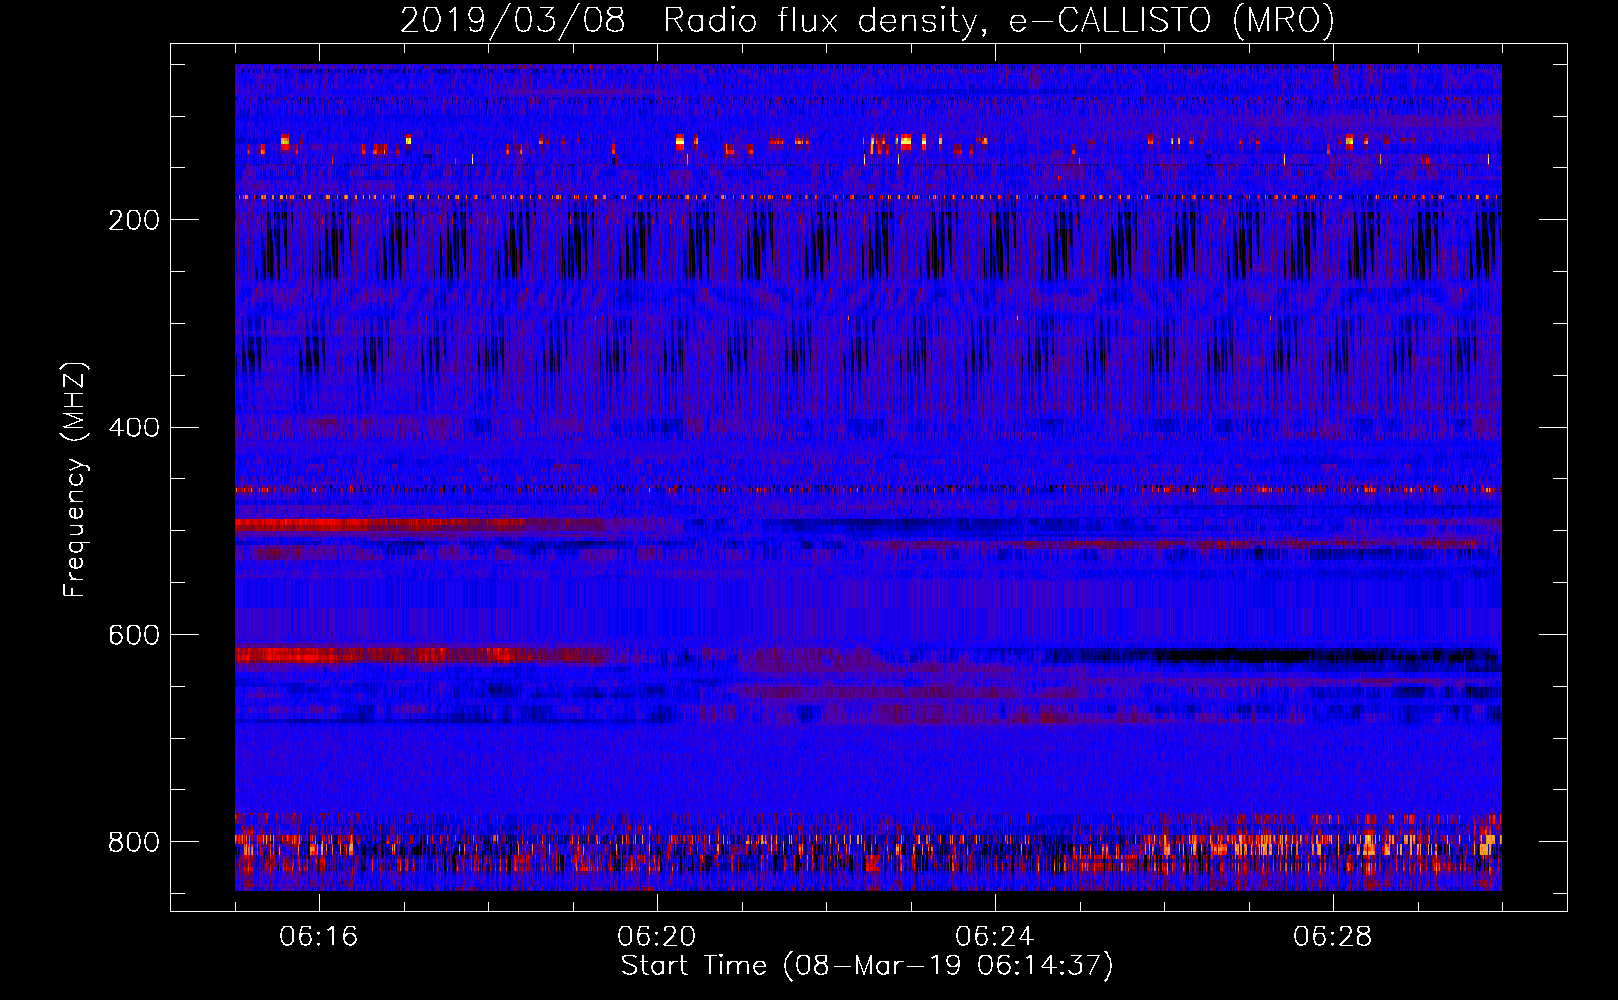
Task: Click the 'Frequency (MHZ)' axis label
Action: click(75, 479)
